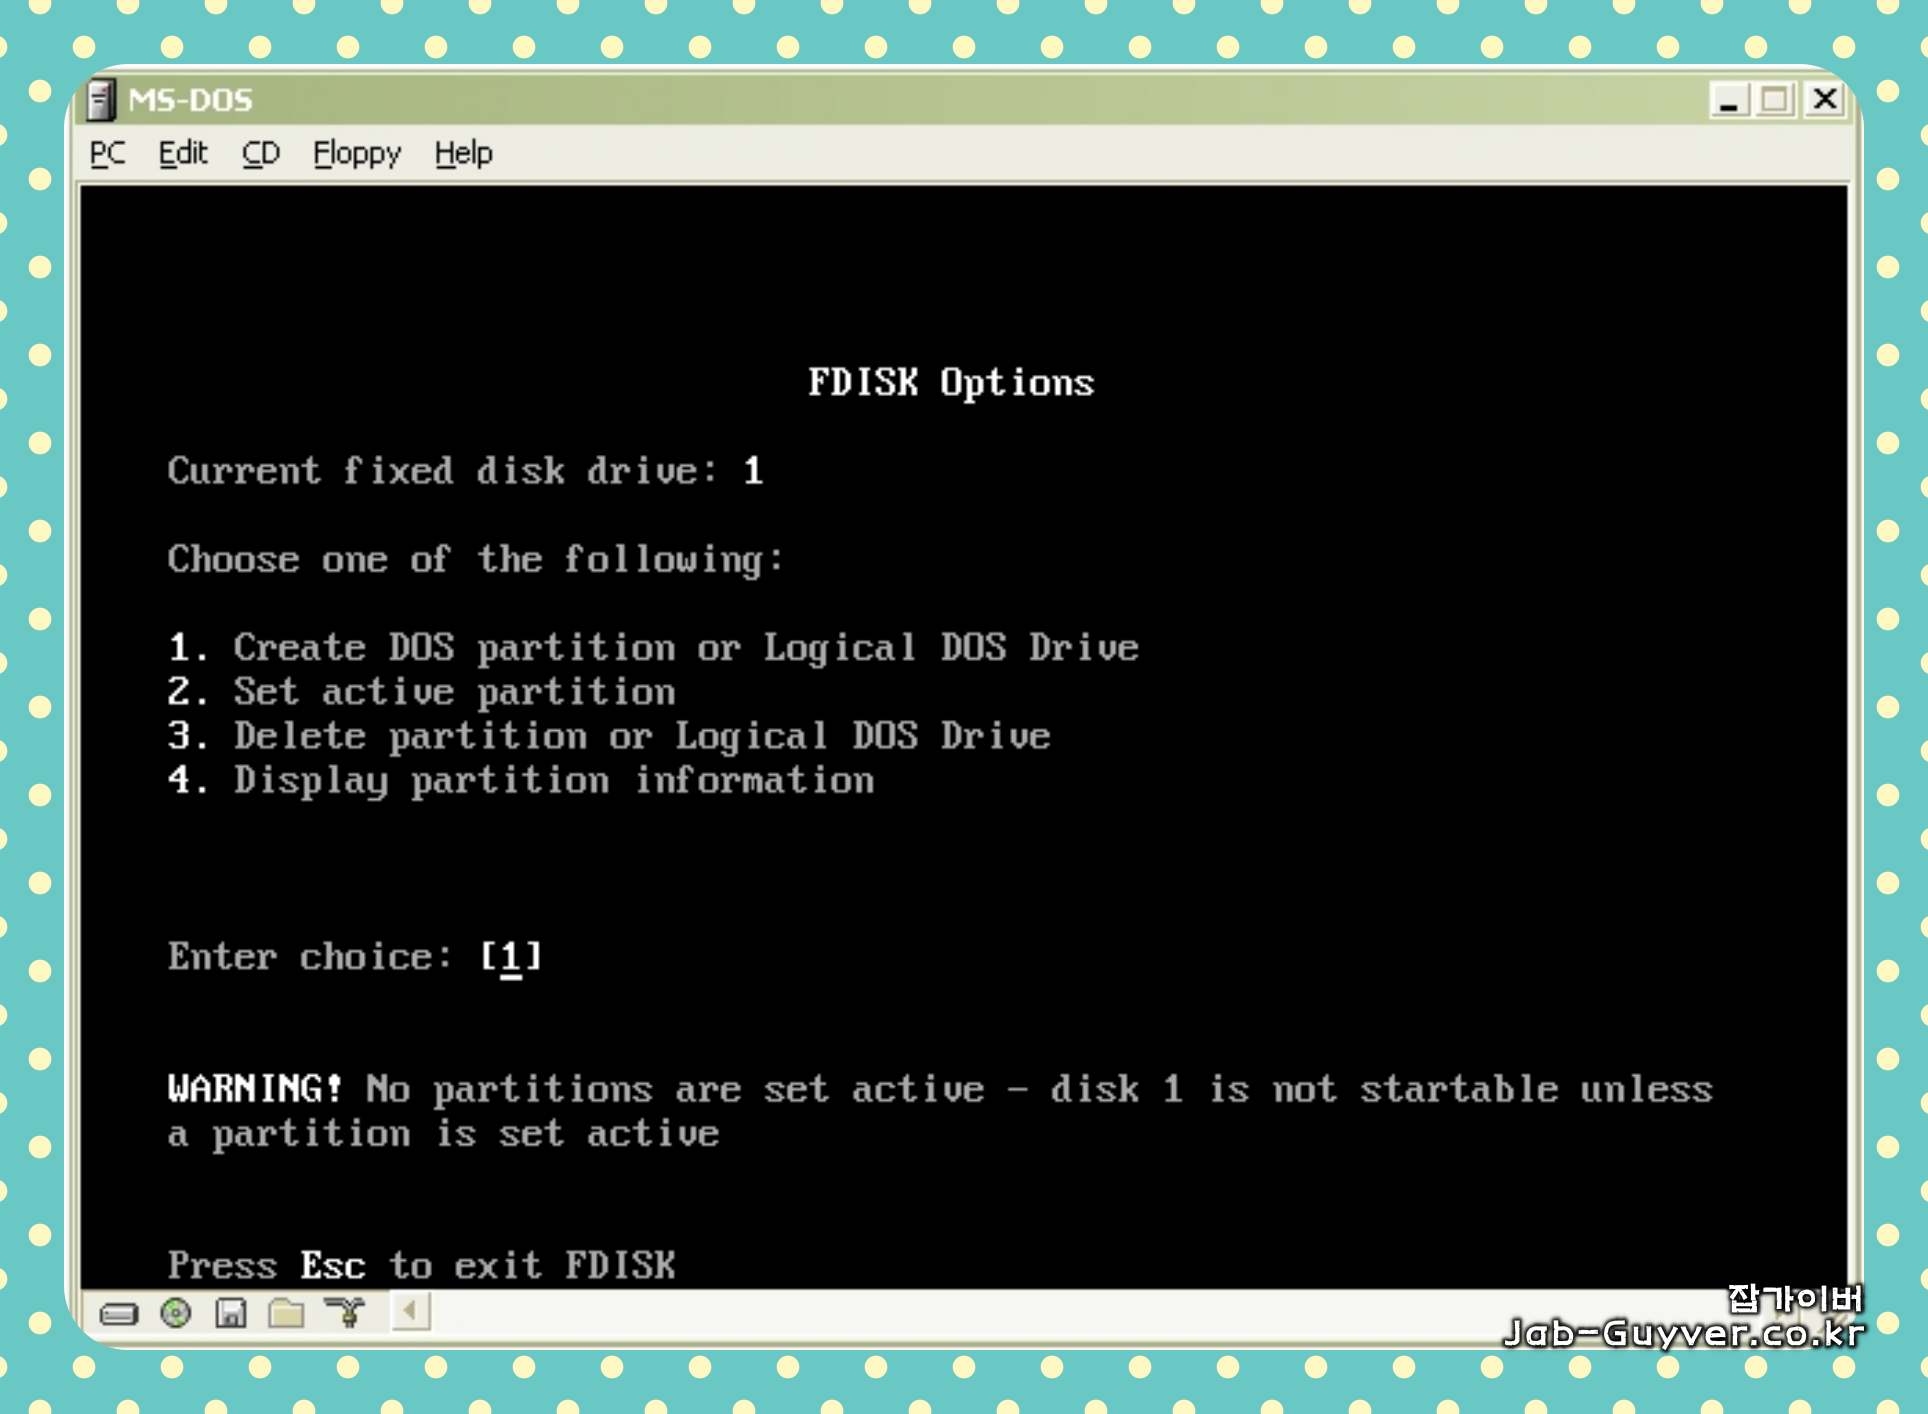Screen dimensions: 1928x1414
Task: Open the PC menu
Action: [x=107, y=153]
